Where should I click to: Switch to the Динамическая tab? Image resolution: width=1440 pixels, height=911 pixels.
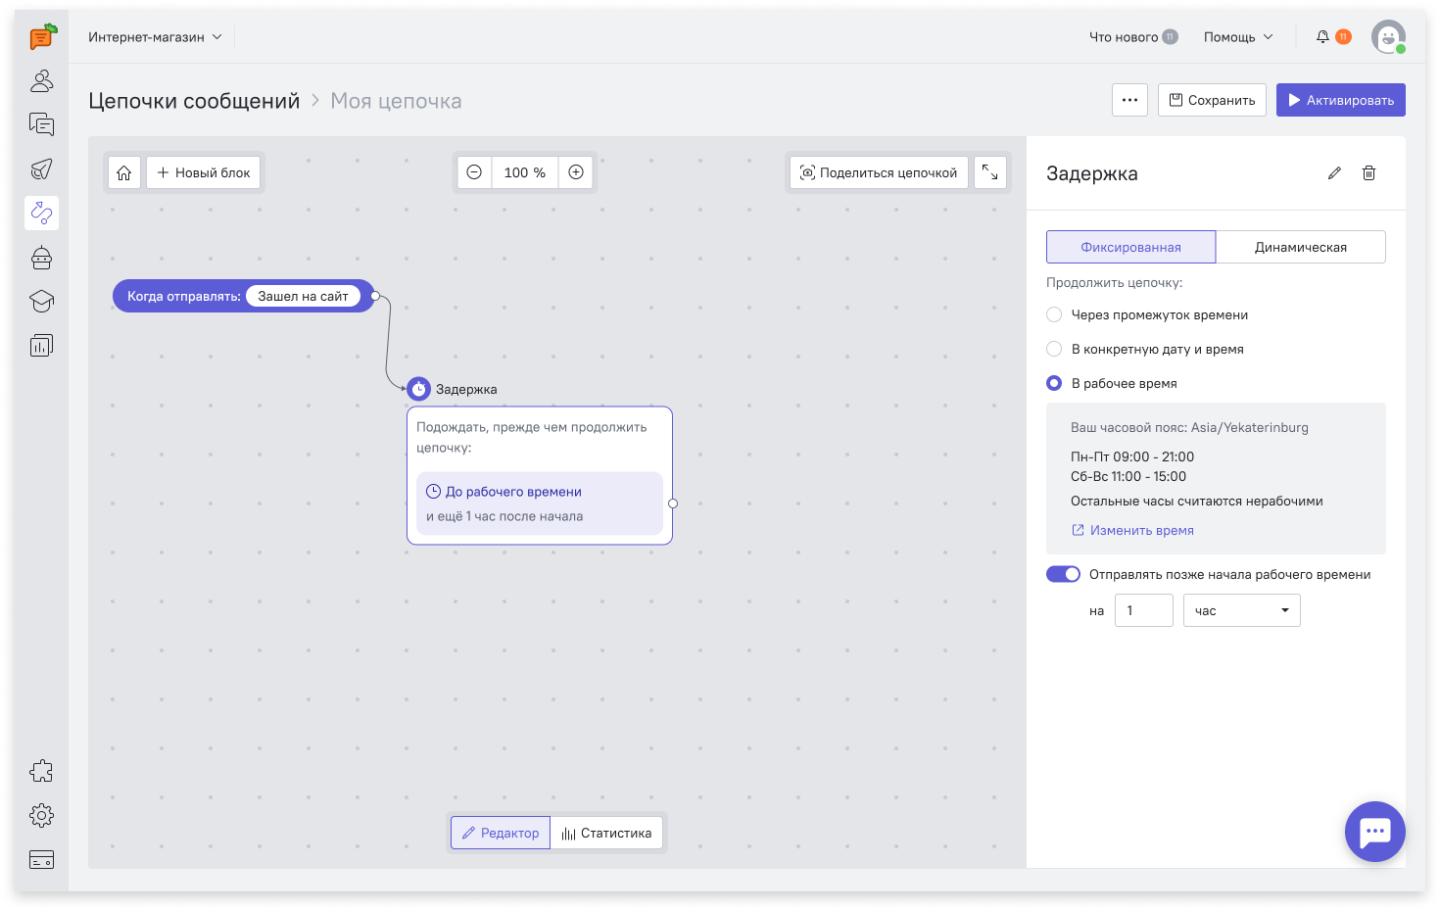pos(1301,247)
